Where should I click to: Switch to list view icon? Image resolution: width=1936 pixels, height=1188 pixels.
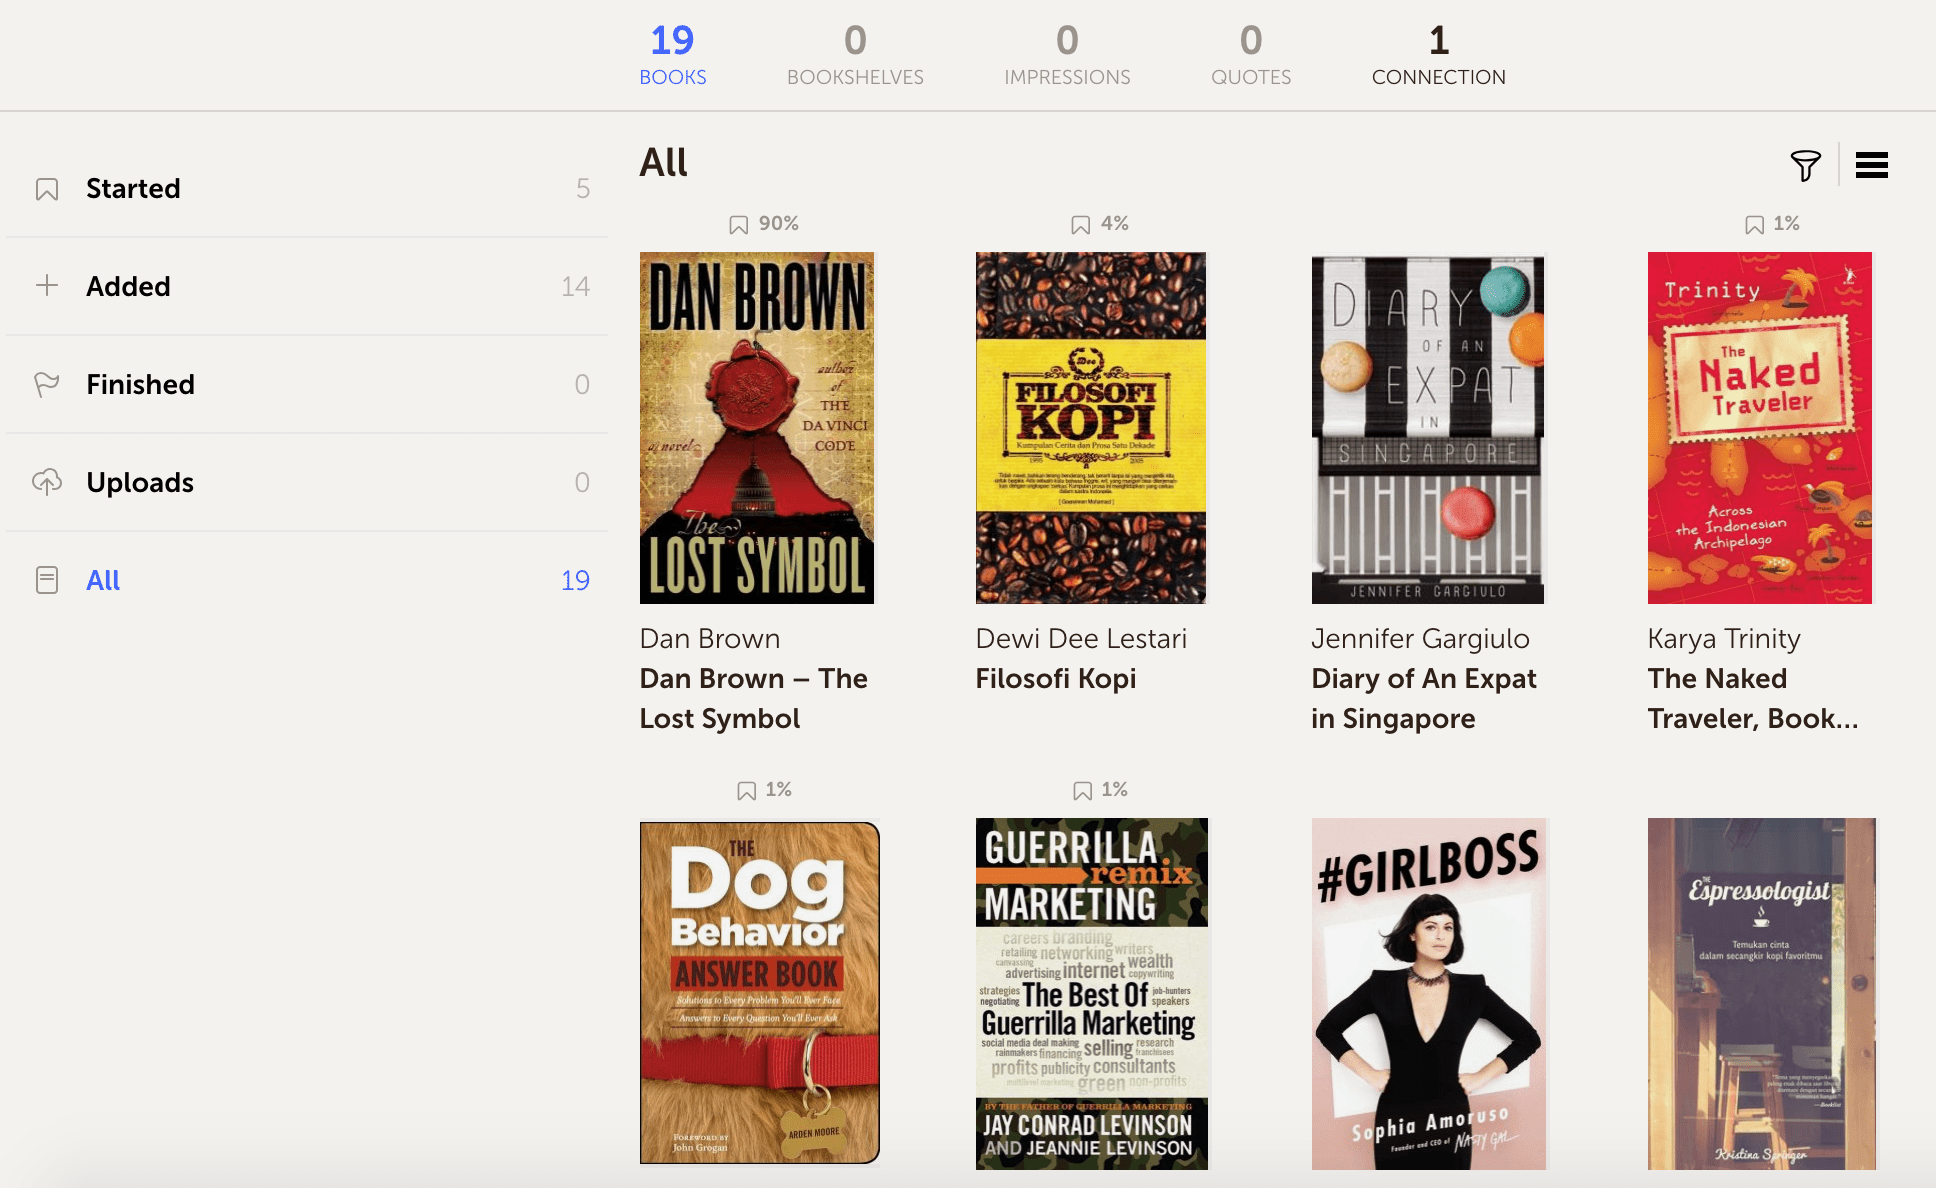point(1871,165)
